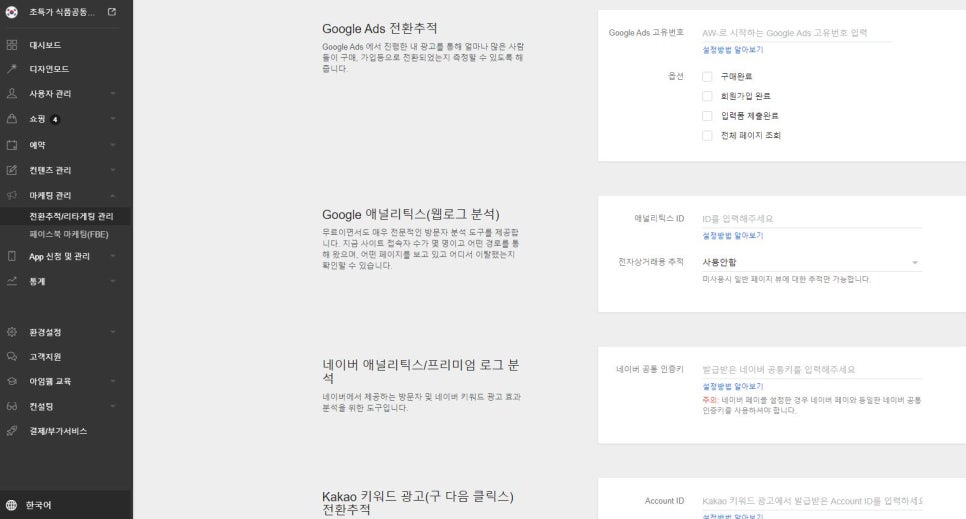Image resolution: width=966 pixels, height=519 pixels.
Task: Expand 사용자 관리 menu chevron
Action: point(113,94)
